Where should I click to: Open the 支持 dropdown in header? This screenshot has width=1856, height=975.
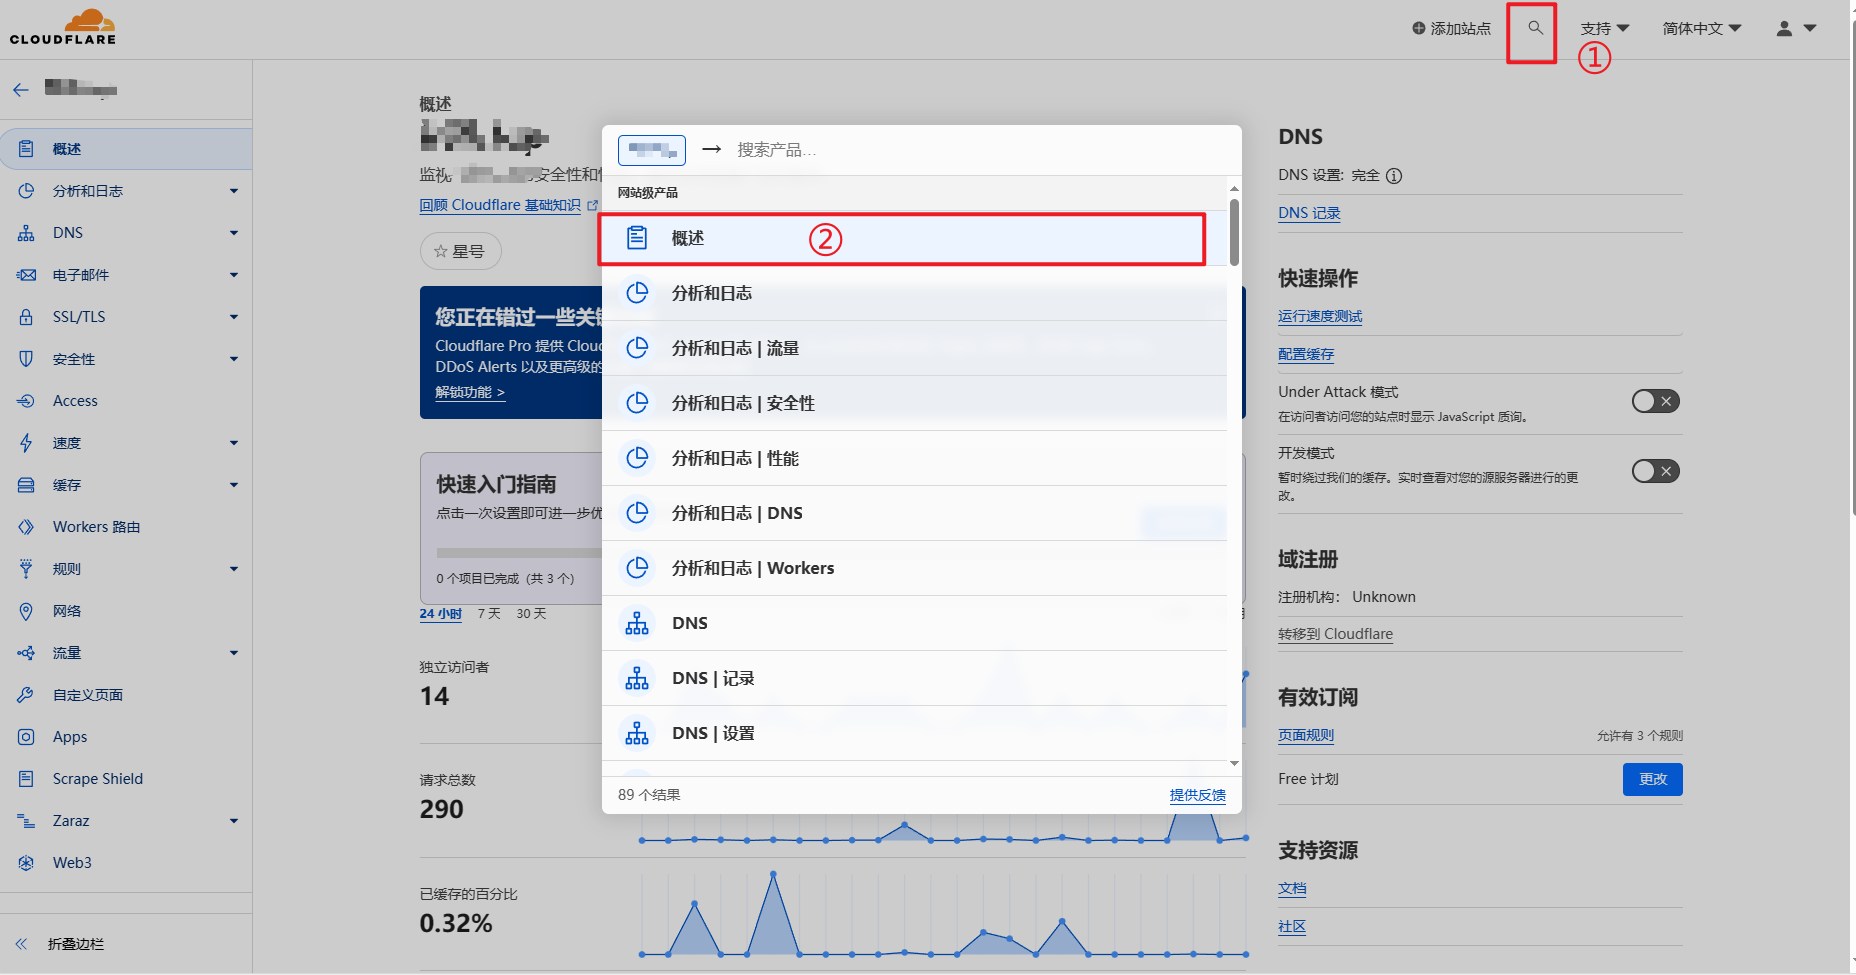1604,29
